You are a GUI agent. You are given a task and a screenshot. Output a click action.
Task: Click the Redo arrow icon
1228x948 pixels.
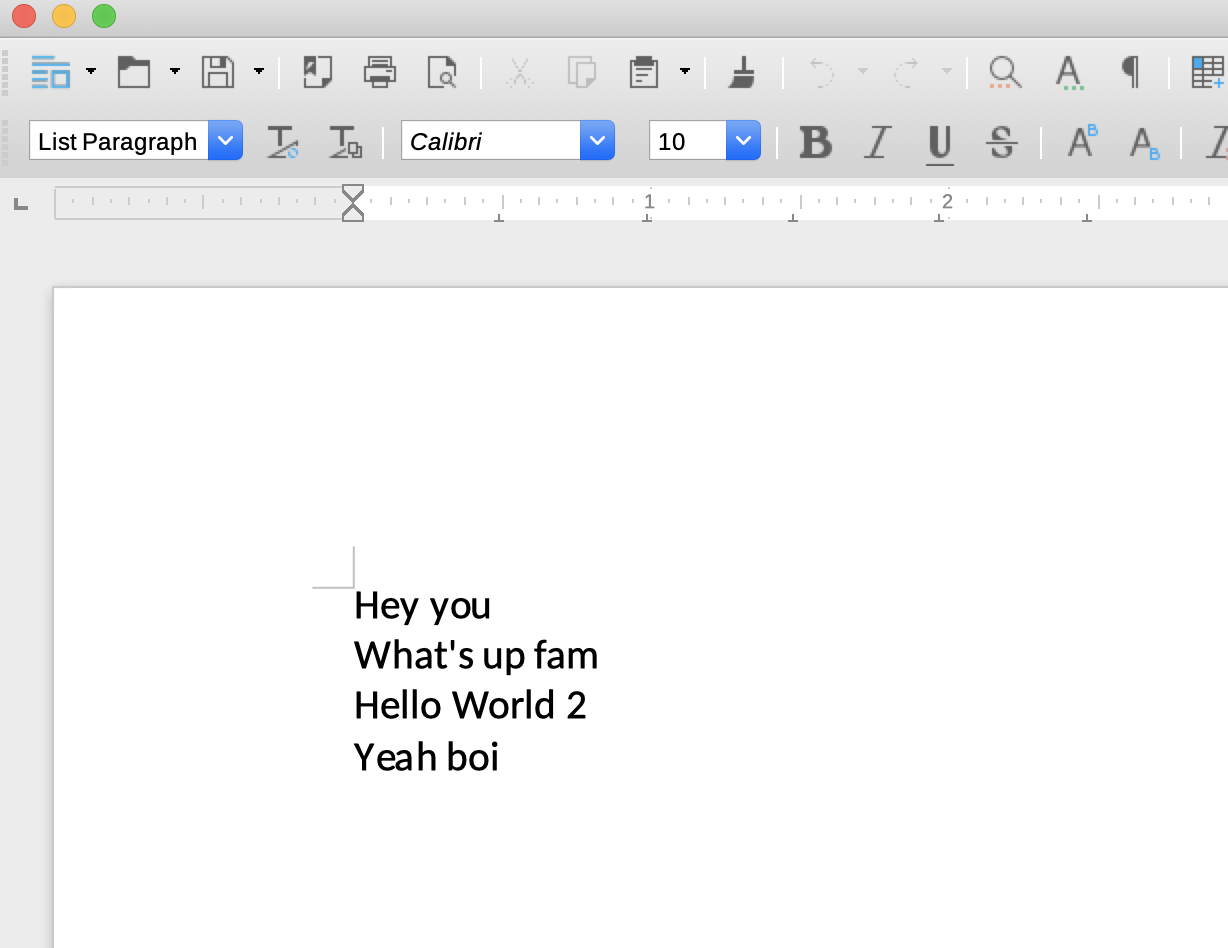coord(906,72)
